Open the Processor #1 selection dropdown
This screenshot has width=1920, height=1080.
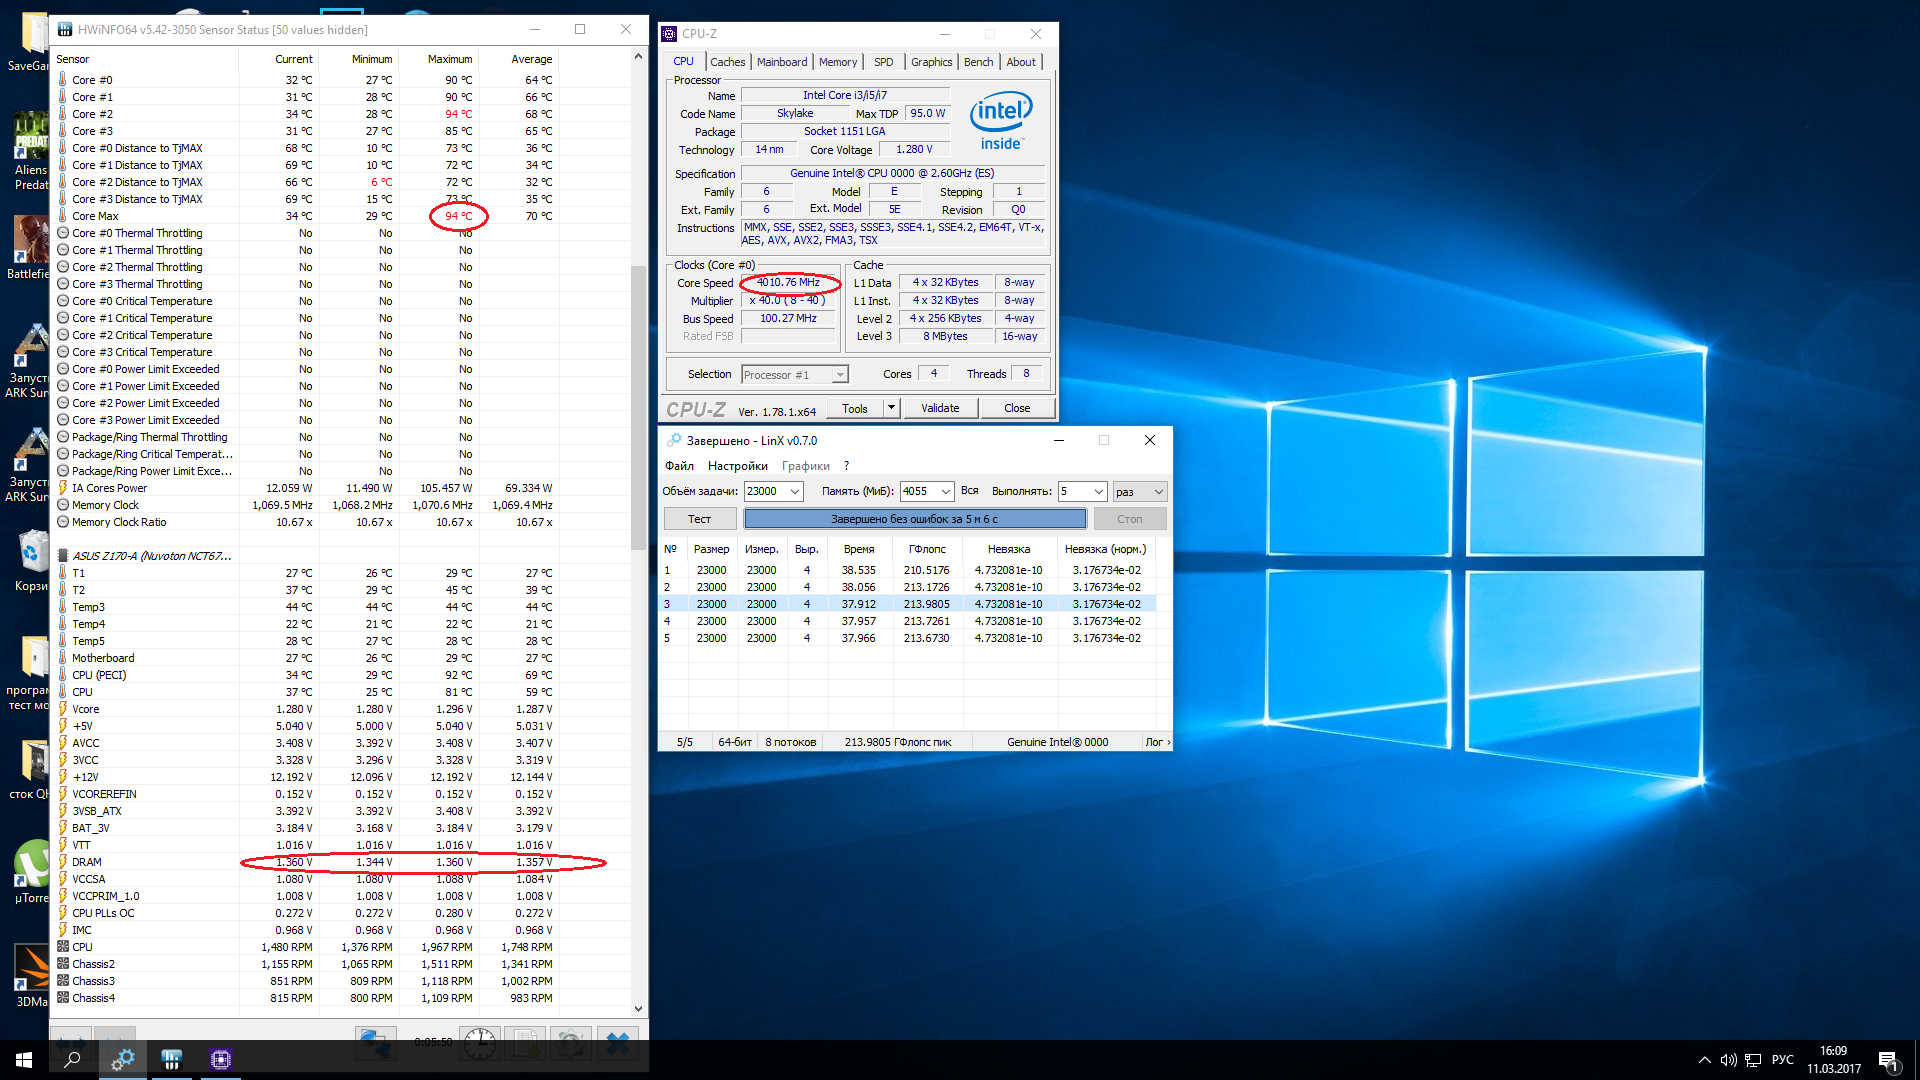point(840,375)
